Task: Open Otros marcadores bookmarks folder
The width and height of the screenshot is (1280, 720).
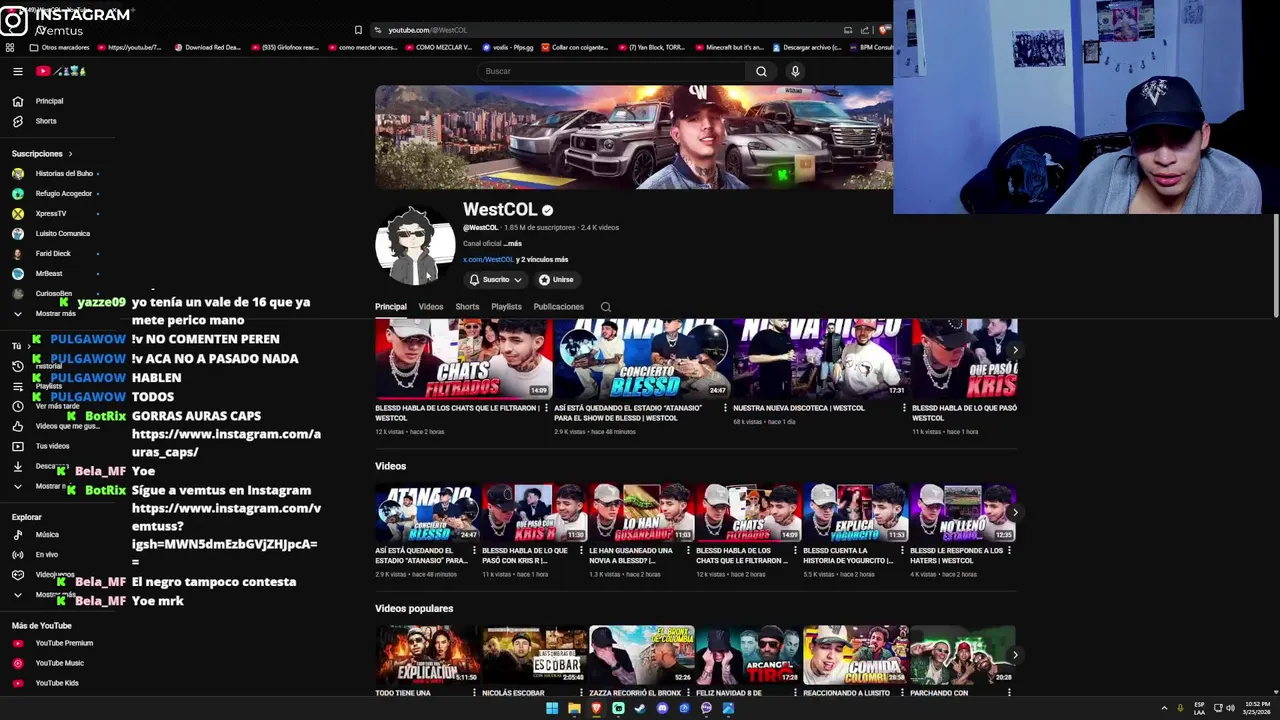Action: click(x=59, y=47)
